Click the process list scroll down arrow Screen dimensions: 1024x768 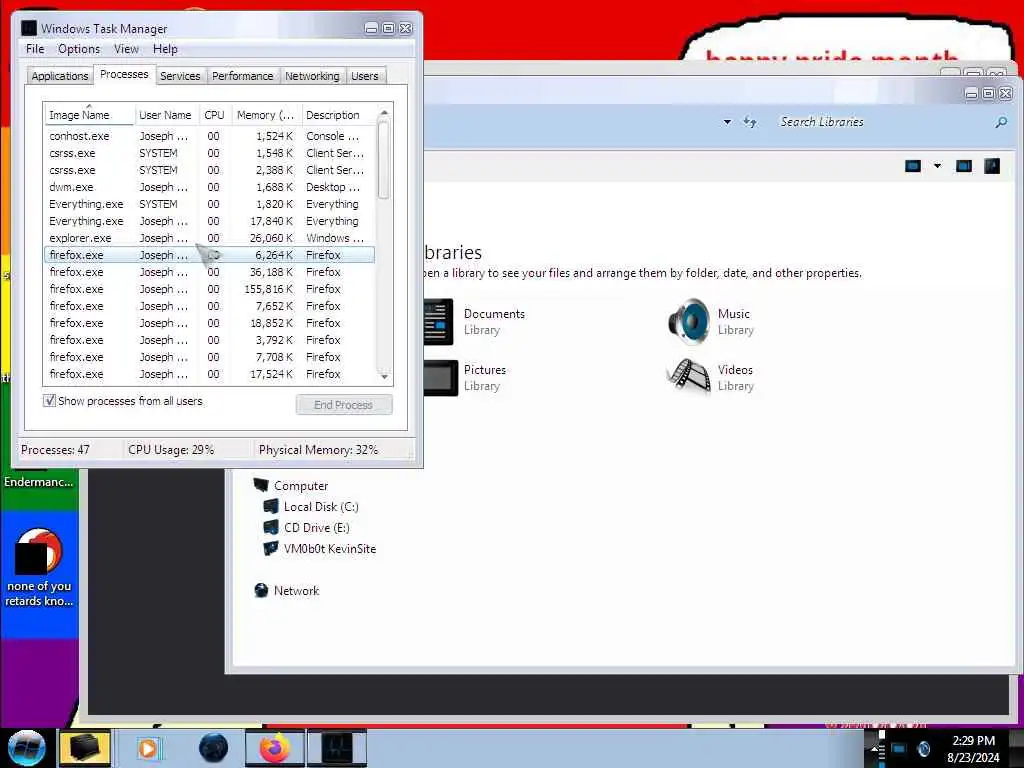click(x=384, y=376)
